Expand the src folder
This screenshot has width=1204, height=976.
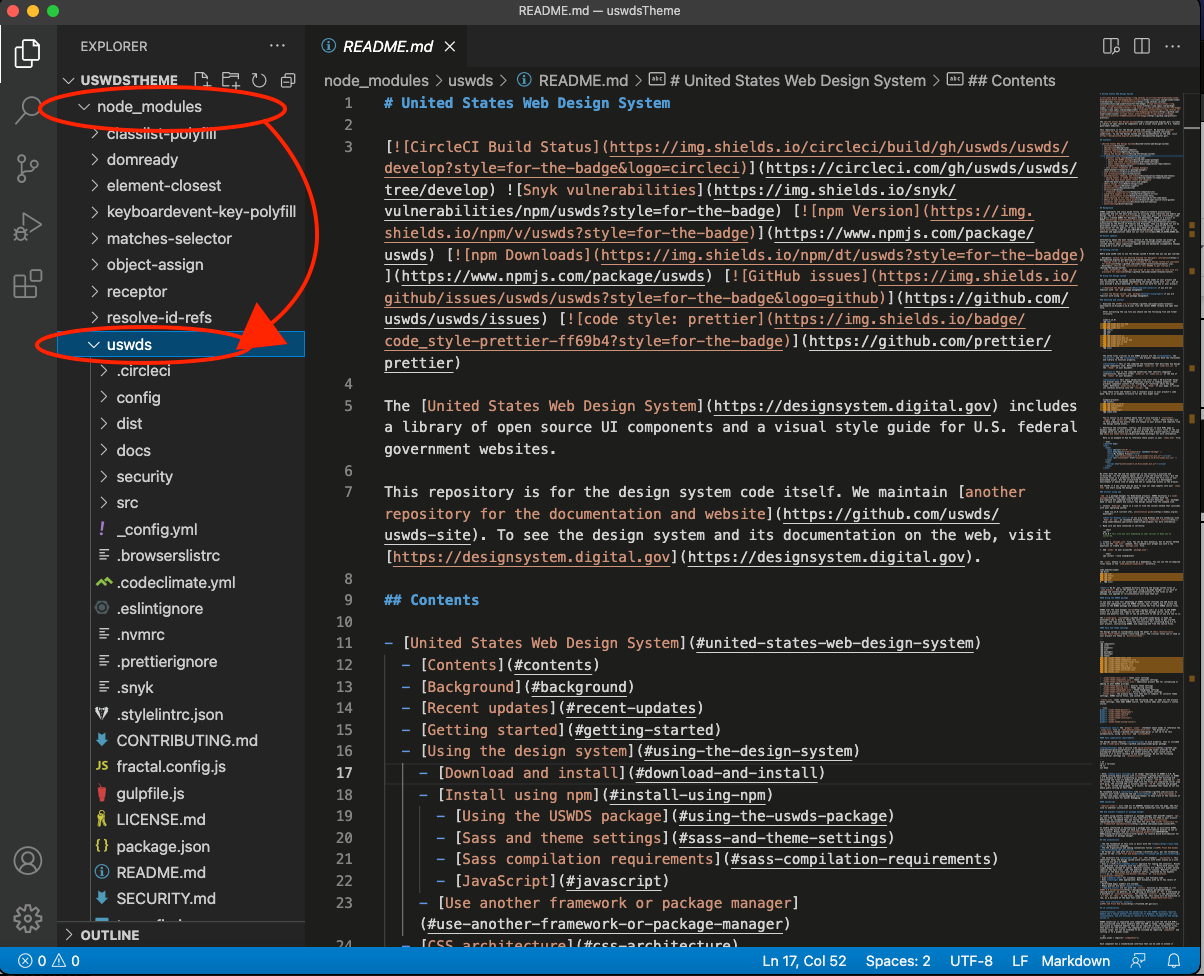[x=181, y=503]
